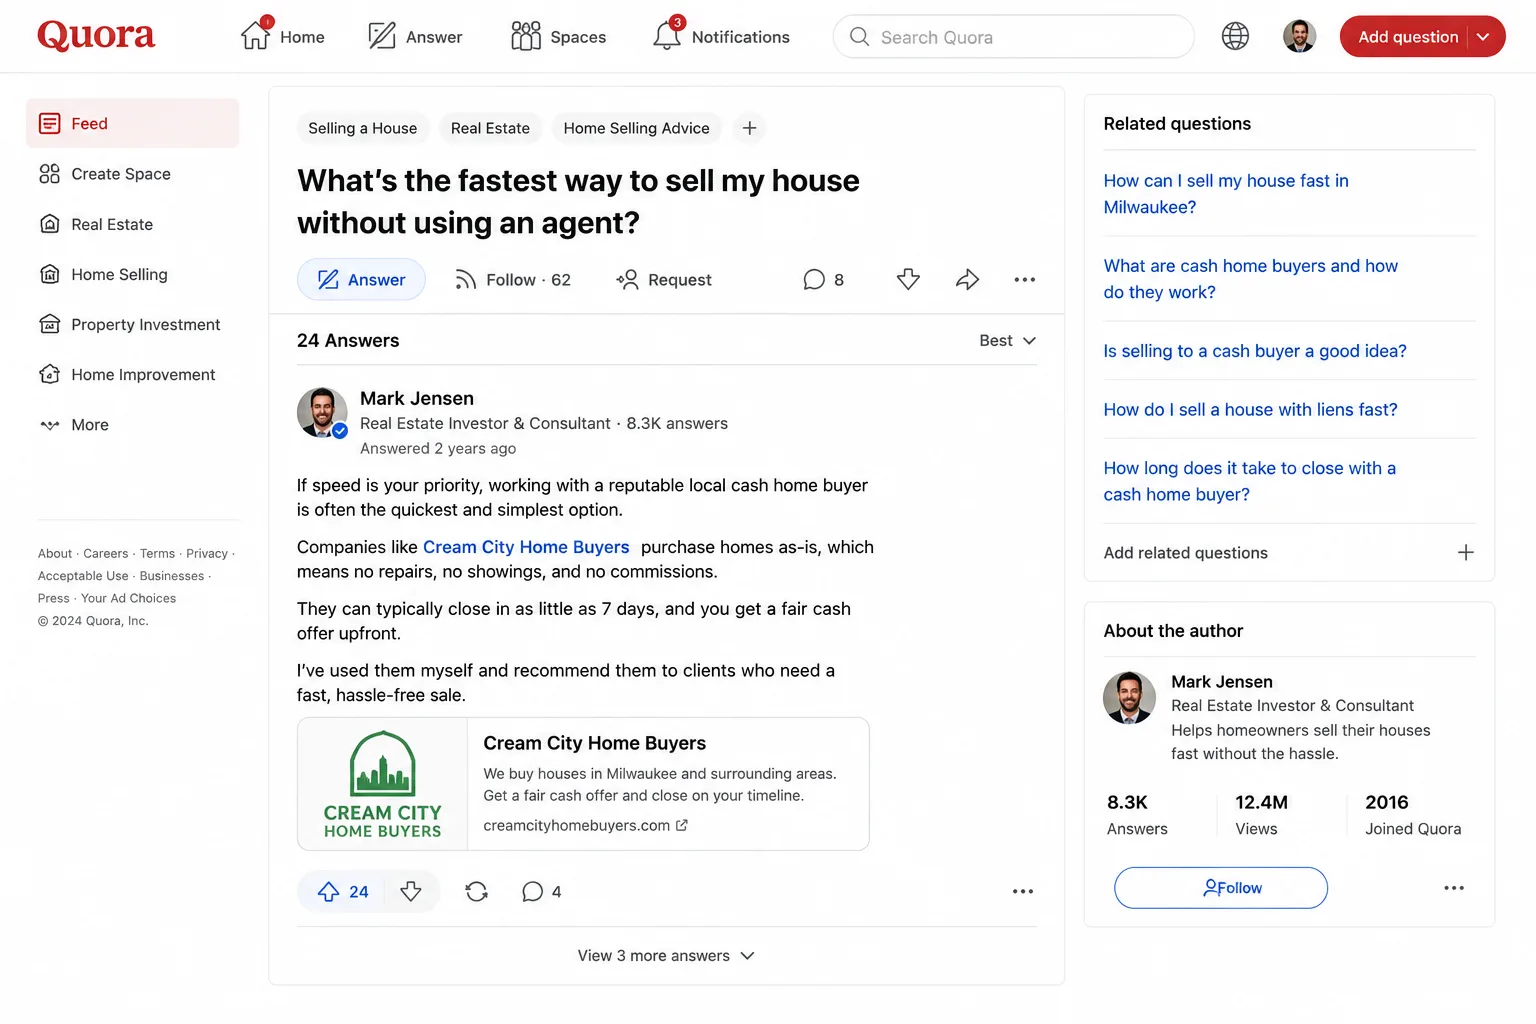Follow Mark Jensen in the author card
The image size is (1536, 1024).
pos(1221,888)
